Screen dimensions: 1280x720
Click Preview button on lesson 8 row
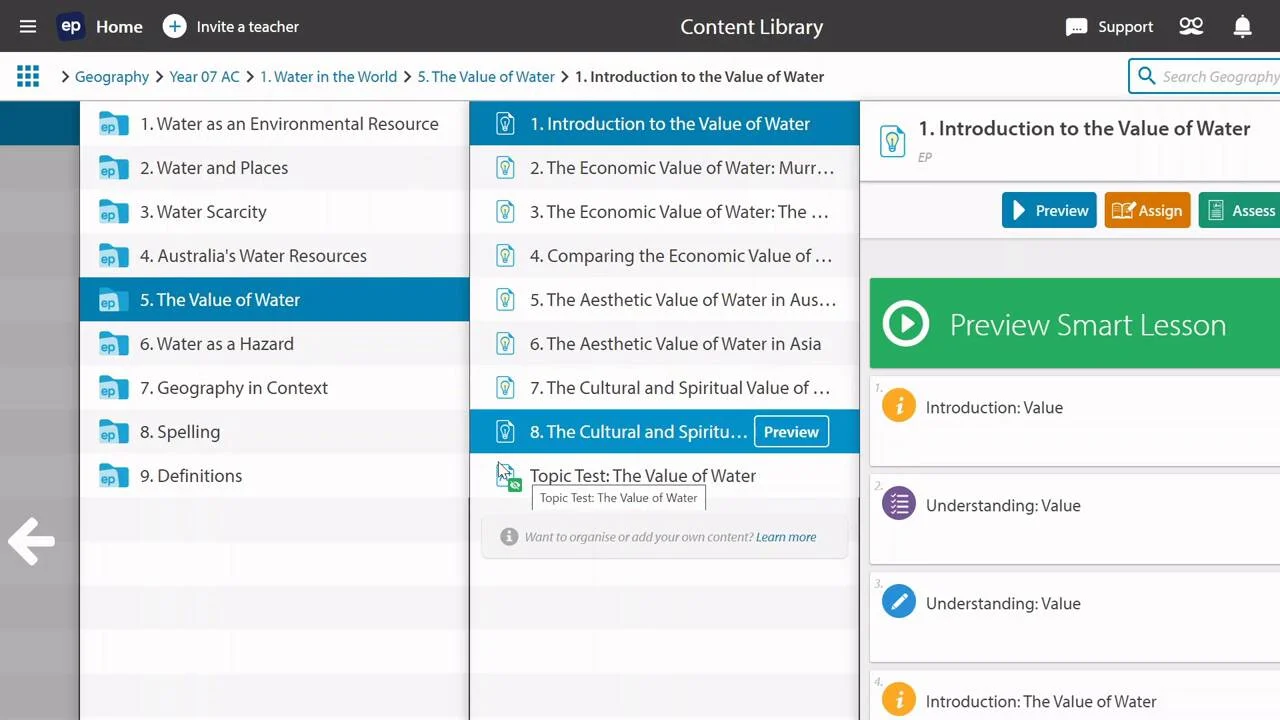791,432
